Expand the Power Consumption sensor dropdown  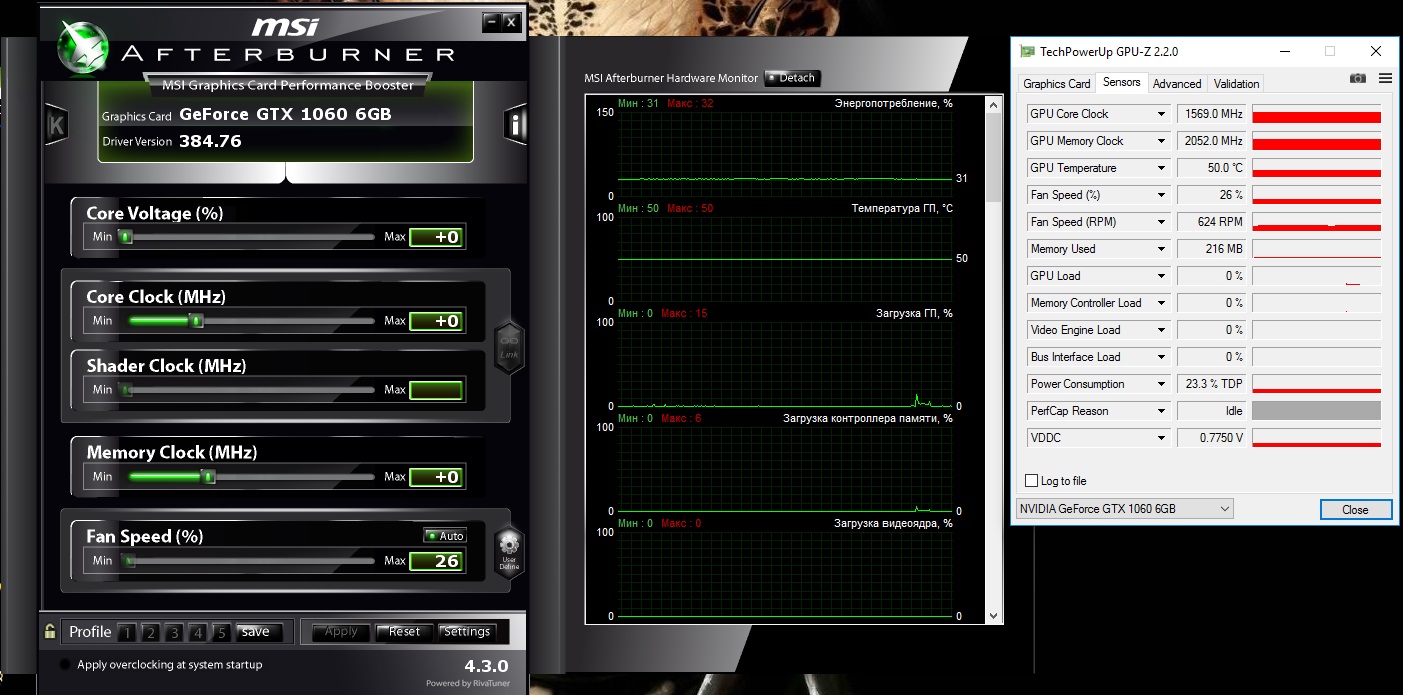(x=1161, y=384)
